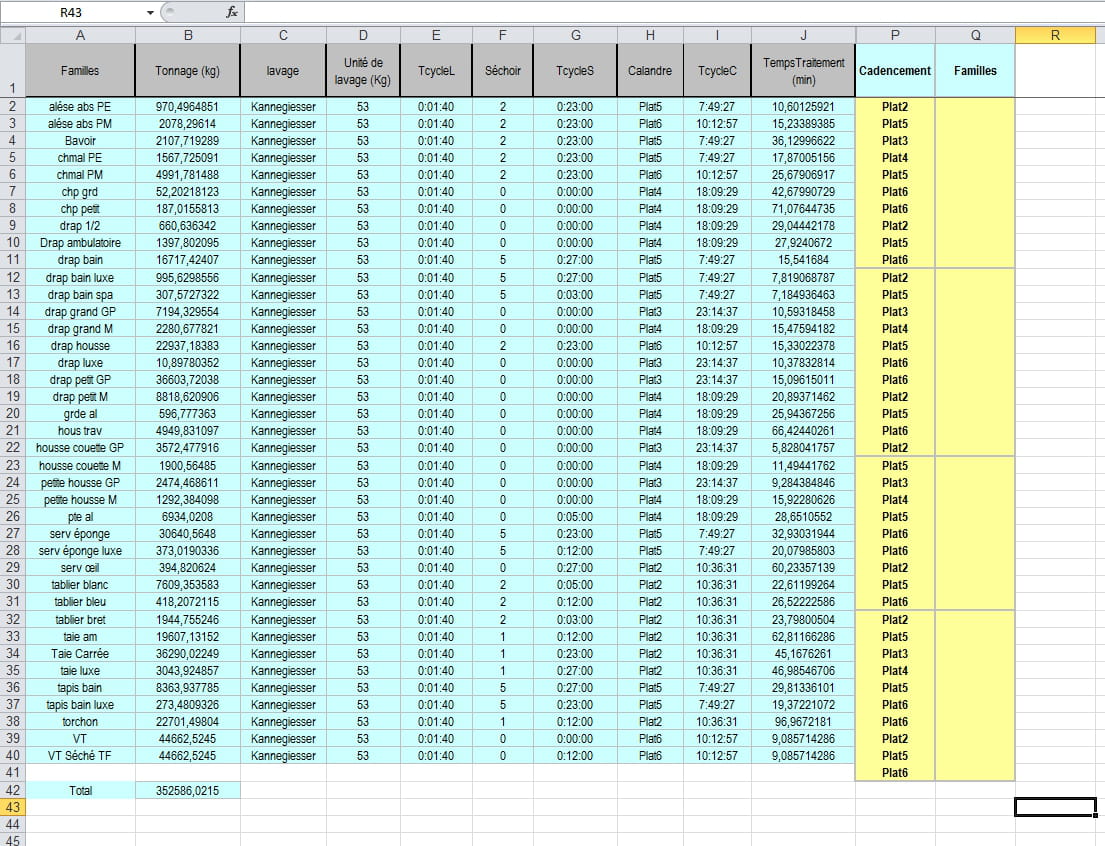Click the 'TcycleS' header cell

(575, 70)
